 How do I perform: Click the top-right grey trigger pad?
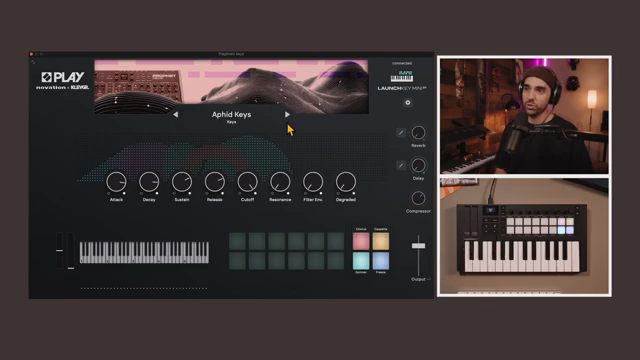[336, 241]
